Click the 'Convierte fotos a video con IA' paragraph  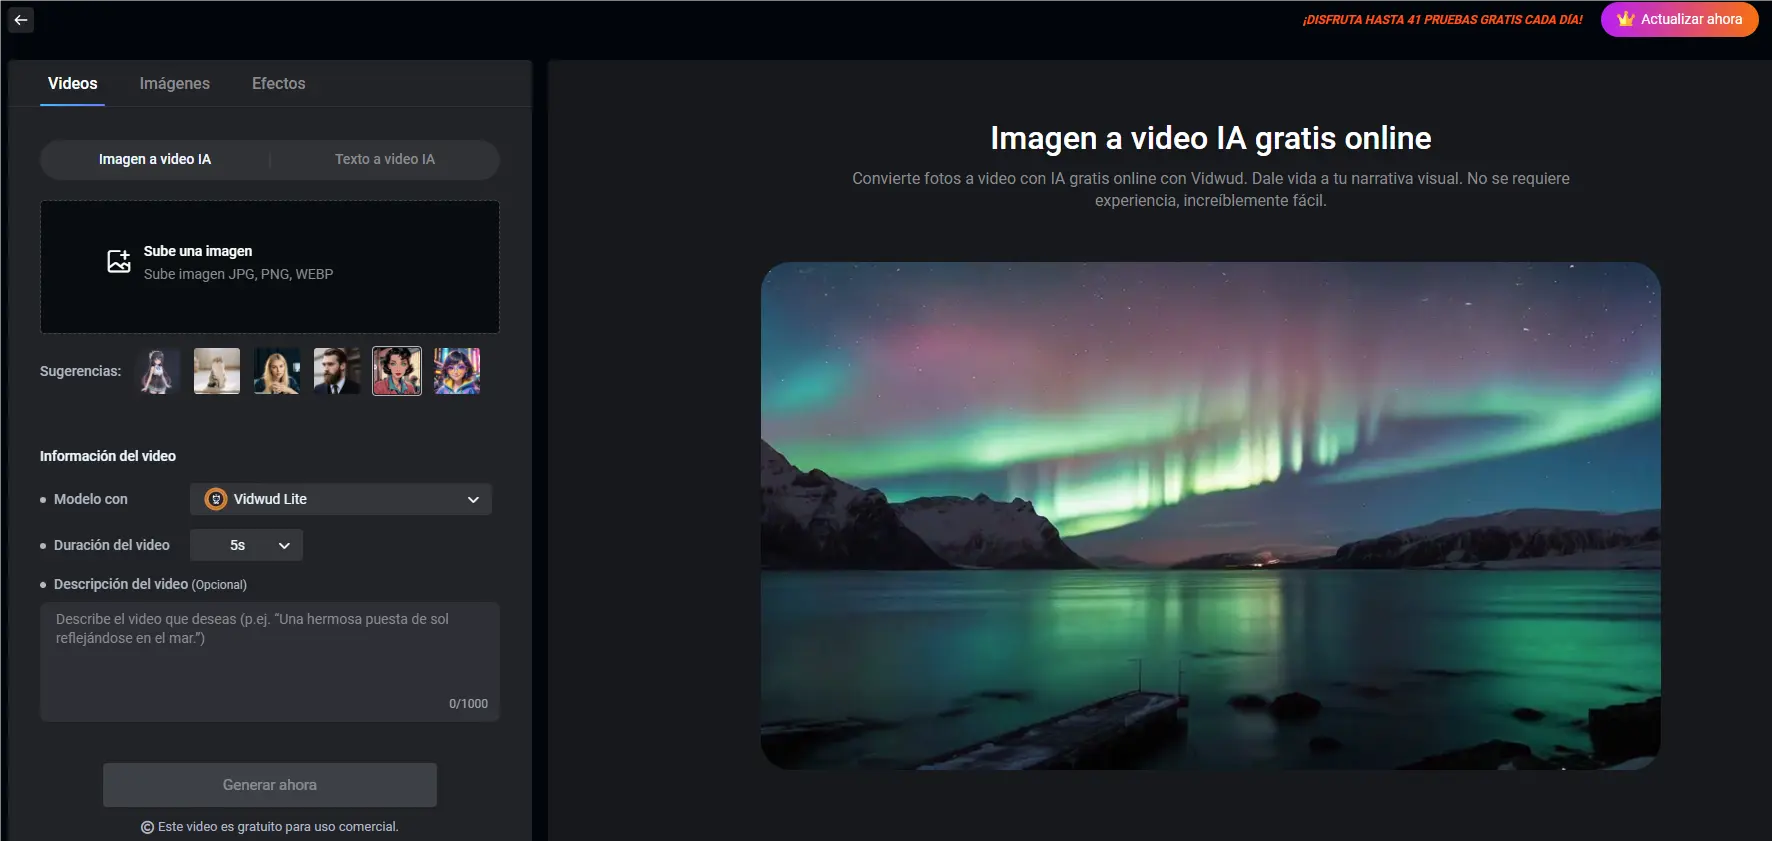tap(1211, 189)
